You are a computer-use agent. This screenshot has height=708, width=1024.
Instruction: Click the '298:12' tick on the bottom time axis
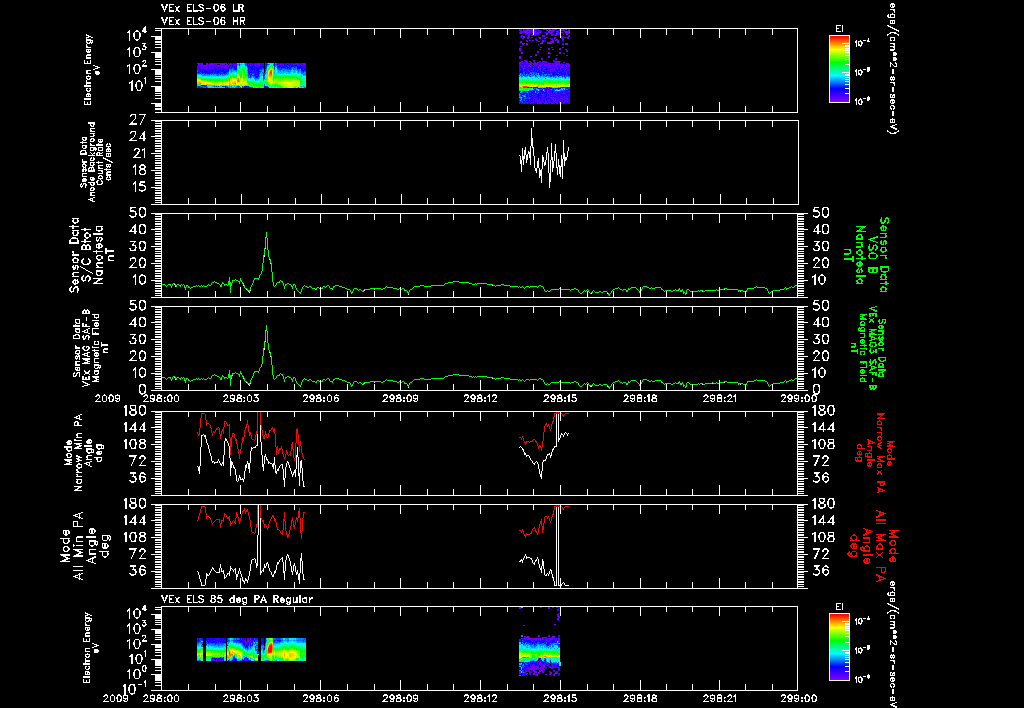tap(480, 698)
